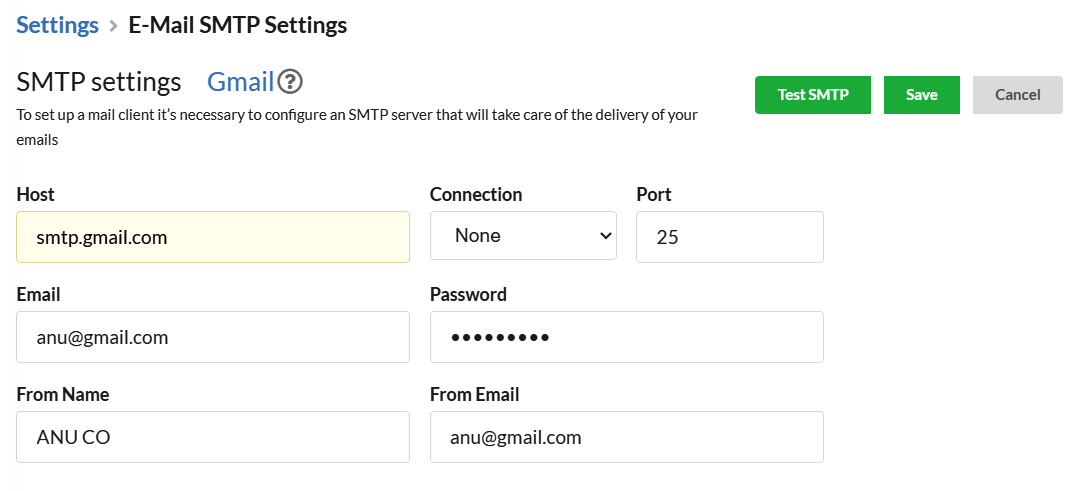Click the Port field label
1074x491 pixels.
pos(654,194)
